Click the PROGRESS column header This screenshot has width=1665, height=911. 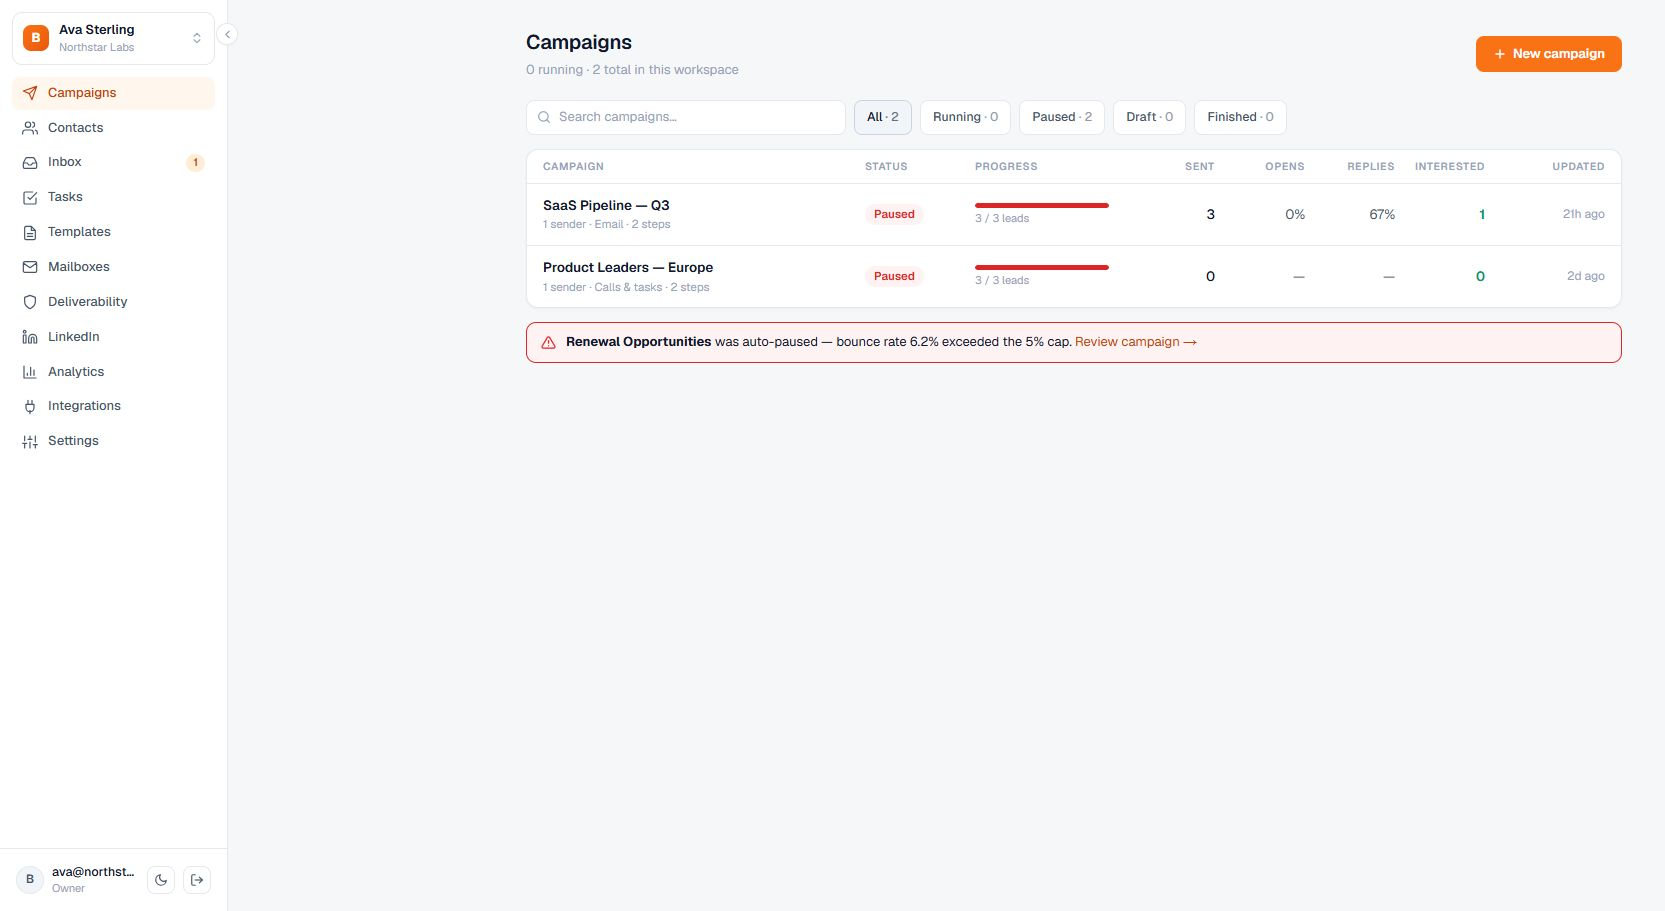click(x=1006, y=167)
